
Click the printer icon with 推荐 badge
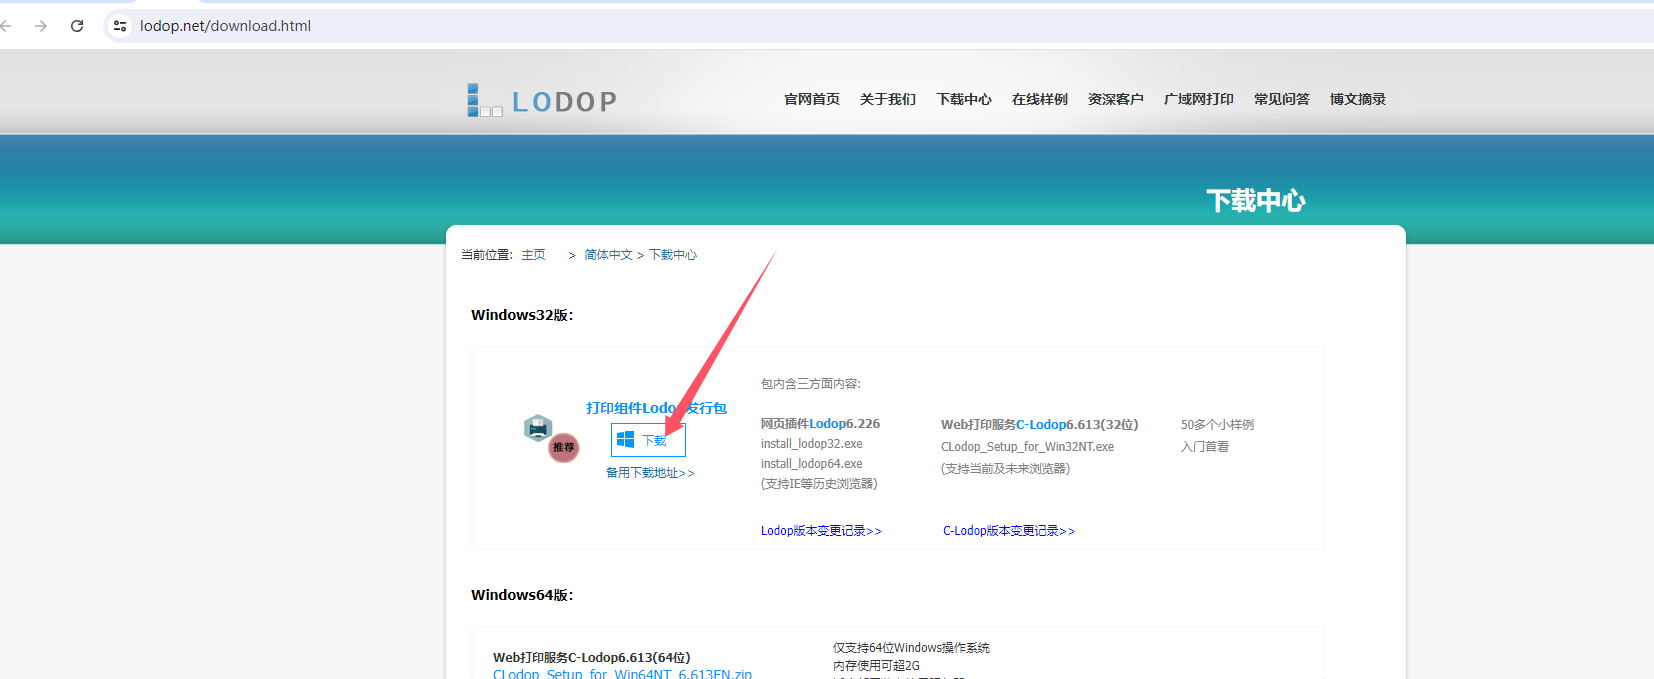(550, 437)
